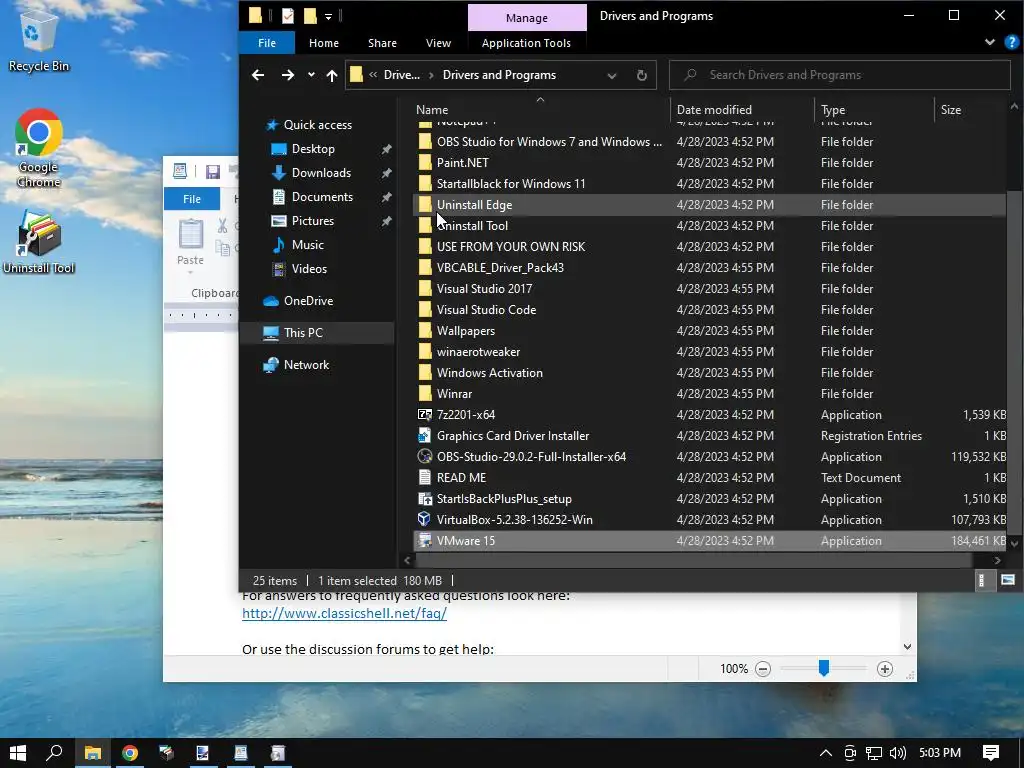
Task: Select the VirtualBox-5.2.38-136252-Win file
Action: [x=709, y=520]
